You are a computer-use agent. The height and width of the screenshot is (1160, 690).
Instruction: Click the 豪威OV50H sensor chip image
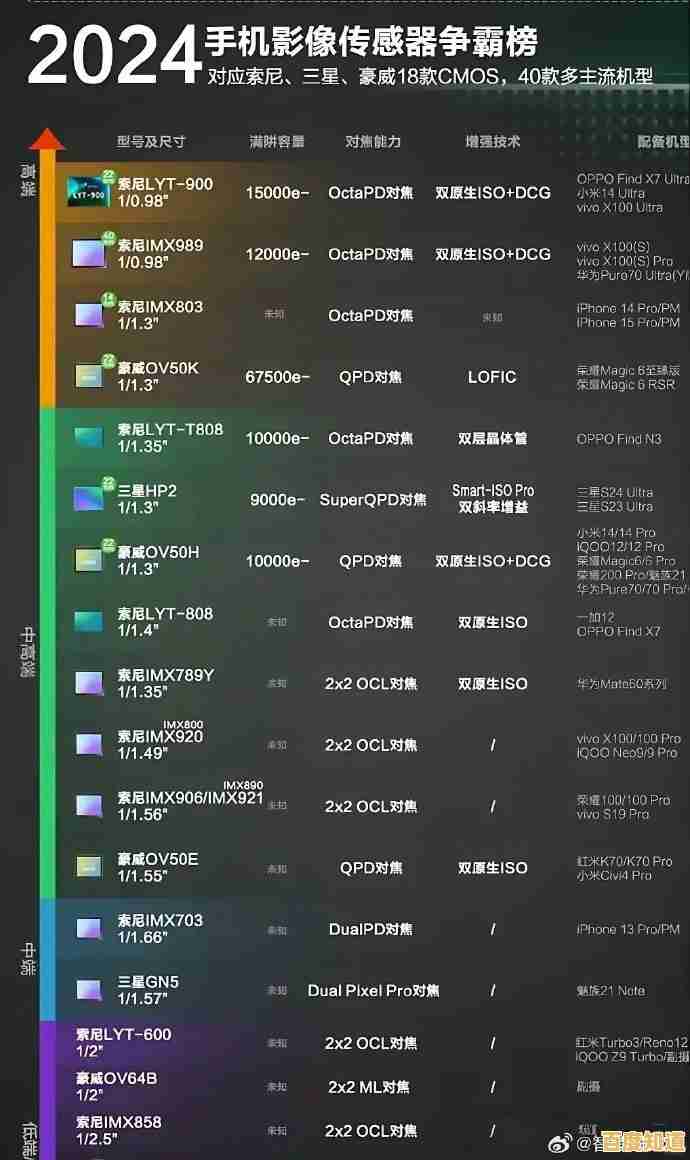tap(89, 559)
